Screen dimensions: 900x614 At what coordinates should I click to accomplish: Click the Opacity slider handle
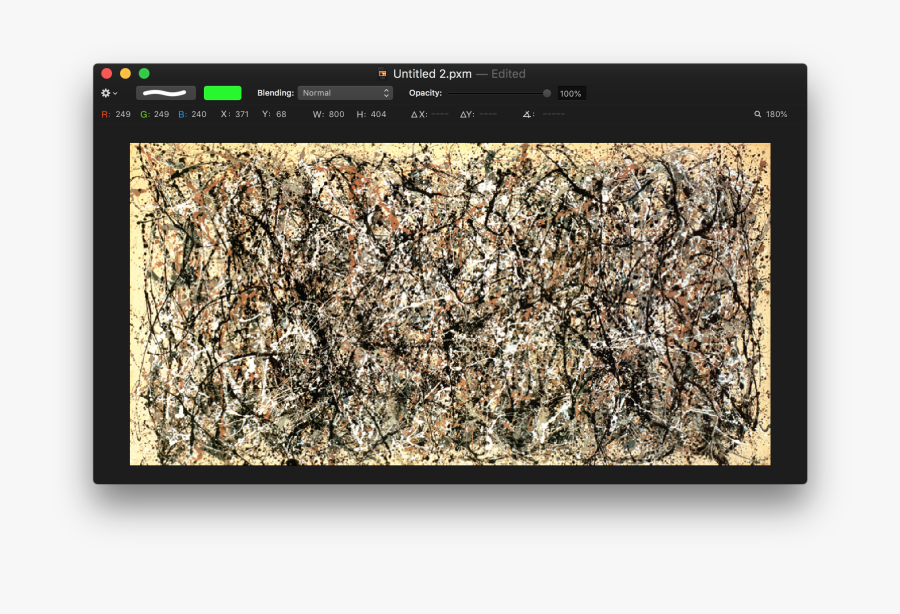547,93
